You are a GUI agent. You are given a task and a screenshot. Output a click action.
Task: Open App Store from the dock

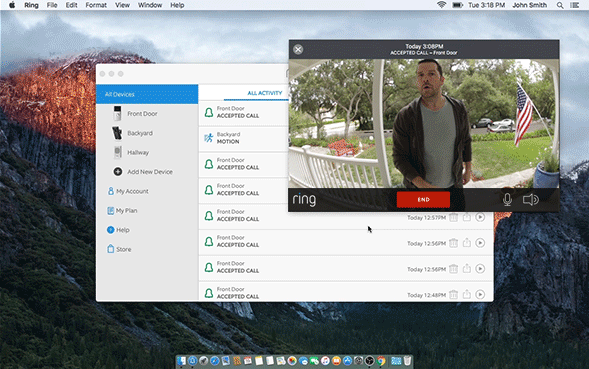coord(347,361)
